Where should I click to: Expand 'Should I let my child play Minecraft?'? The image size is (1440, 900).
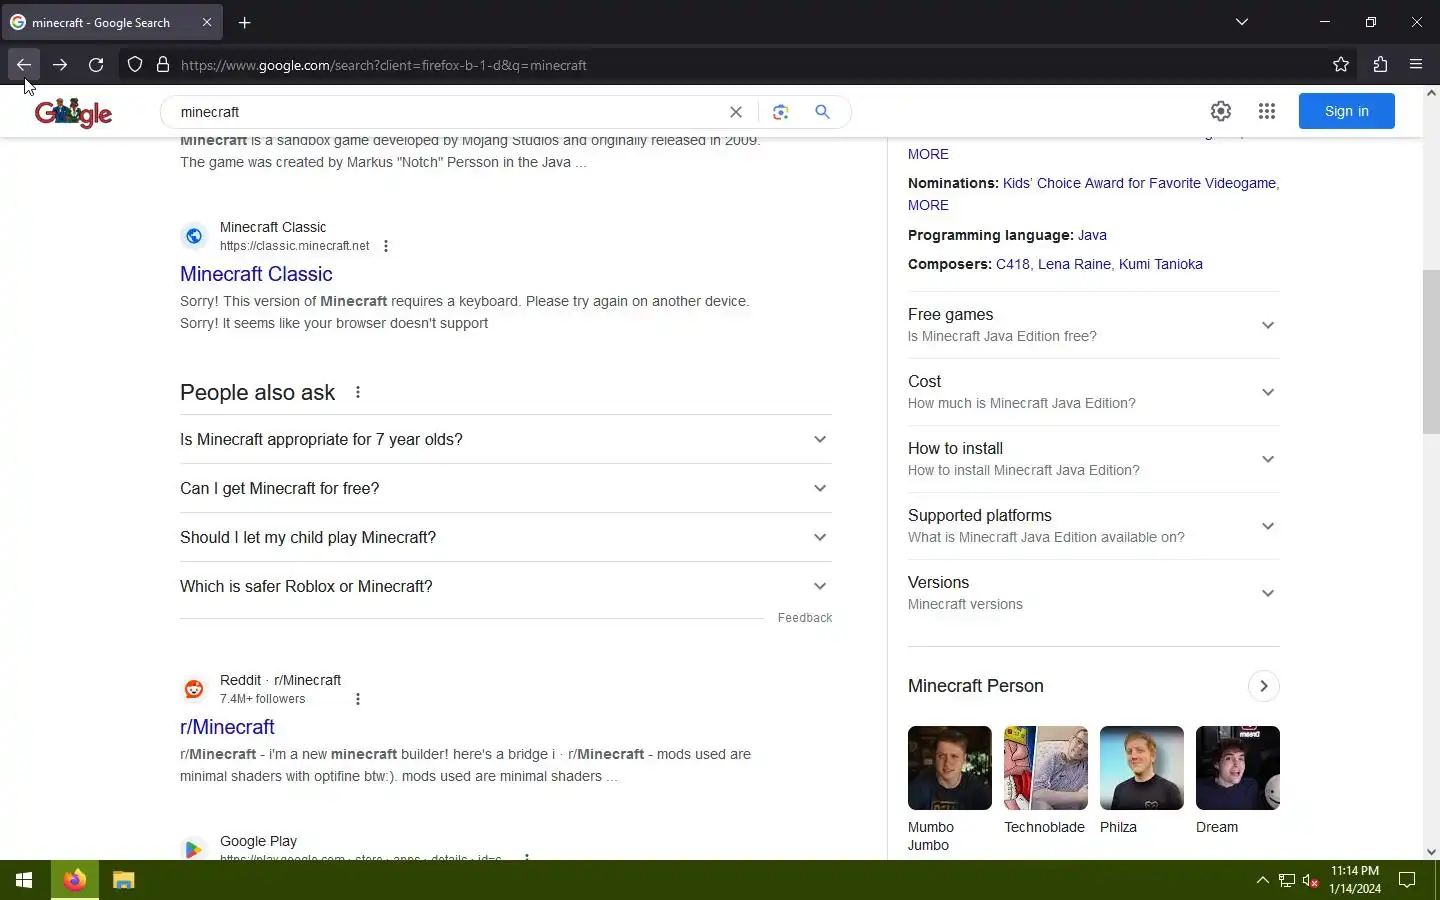point(506,537)
